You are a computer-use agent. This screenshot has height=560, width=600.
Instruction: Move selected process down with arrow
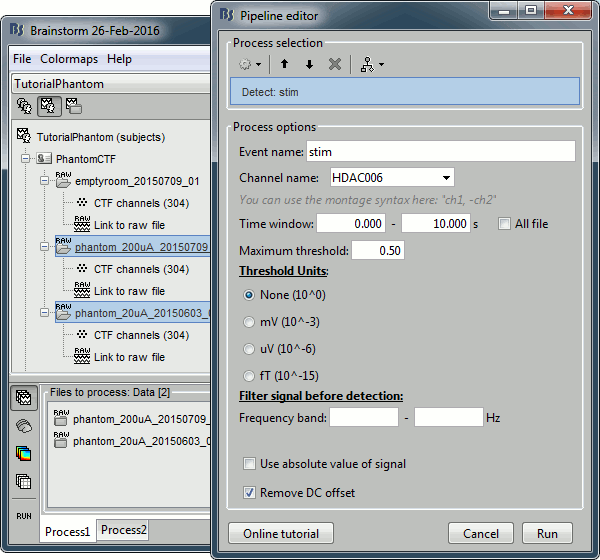tap(309, 64)
